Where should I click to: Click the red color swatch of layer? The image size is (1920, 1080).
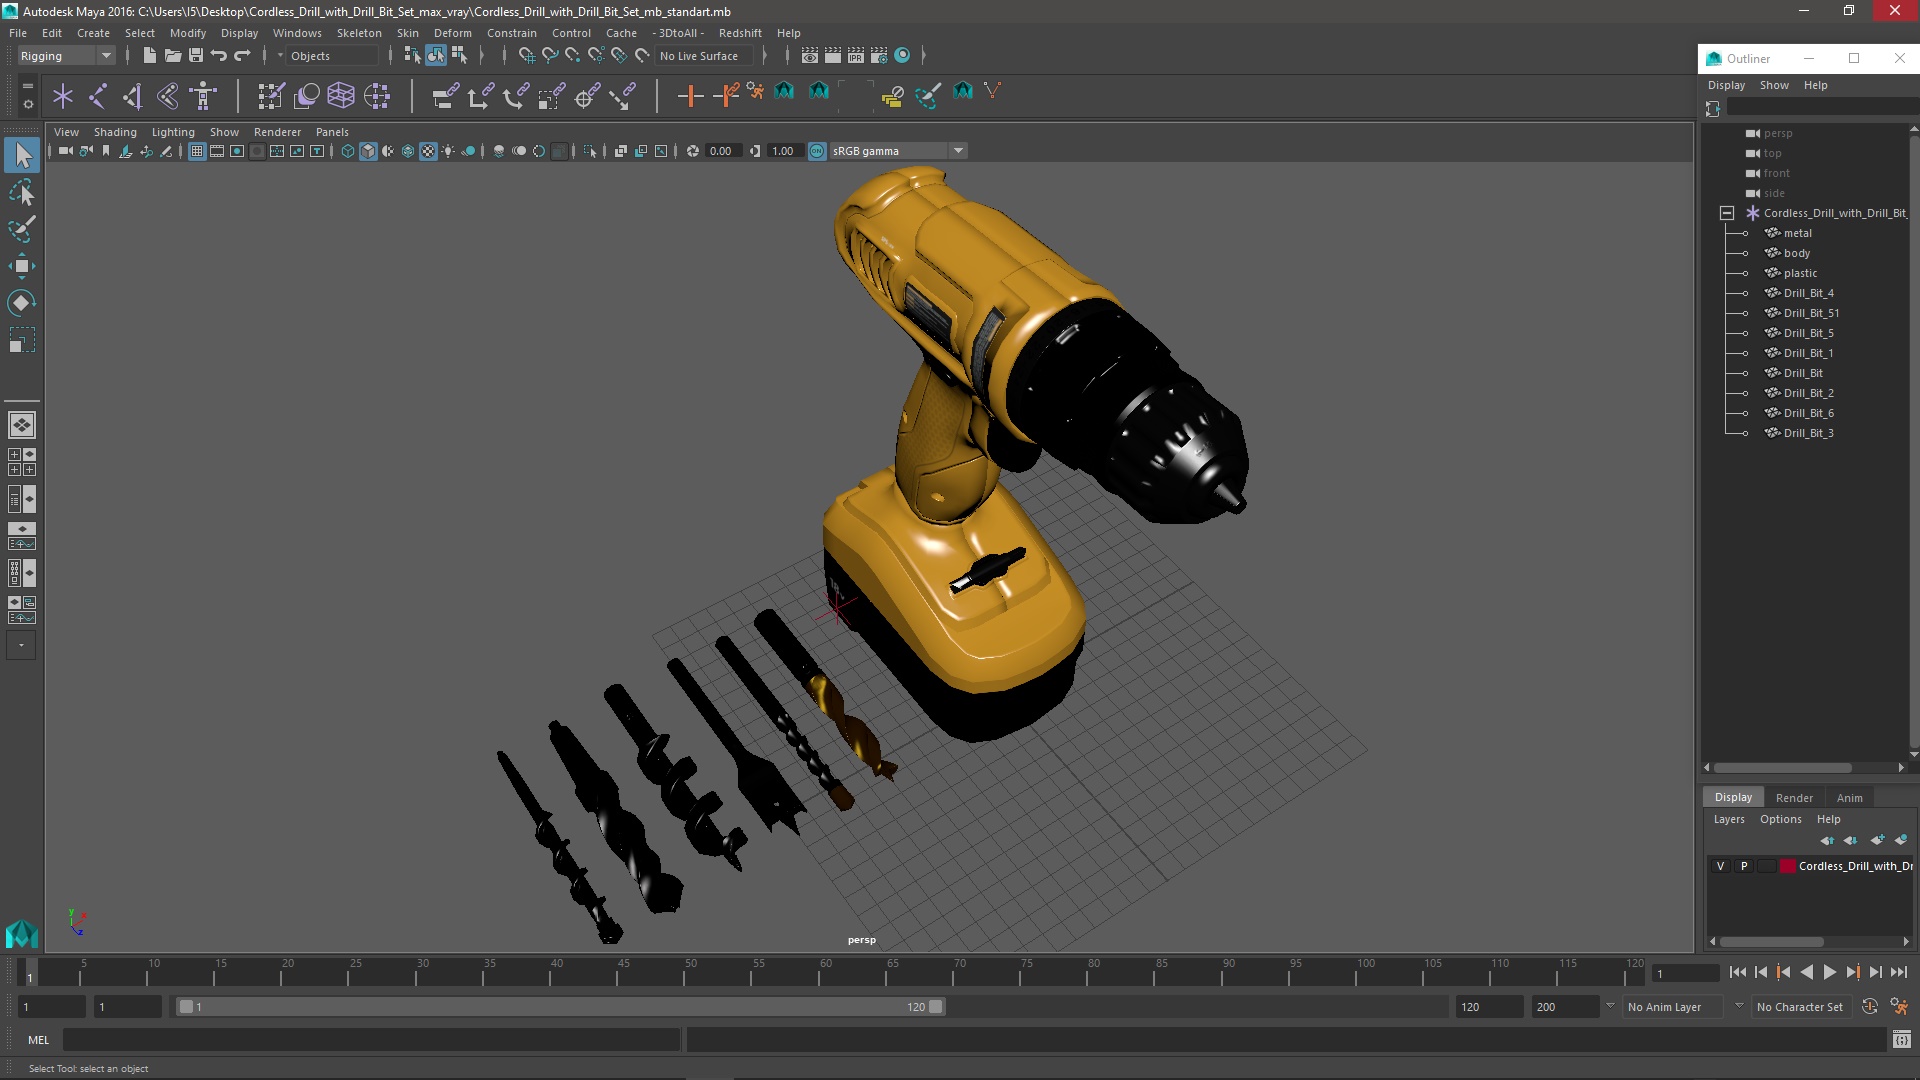(x=1788, y=866)
